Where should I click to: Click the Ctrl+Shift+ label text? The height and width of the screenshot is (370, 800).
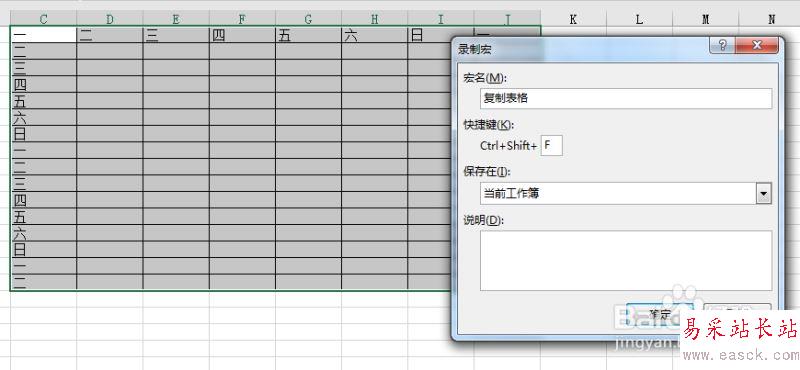click(509, 146)
